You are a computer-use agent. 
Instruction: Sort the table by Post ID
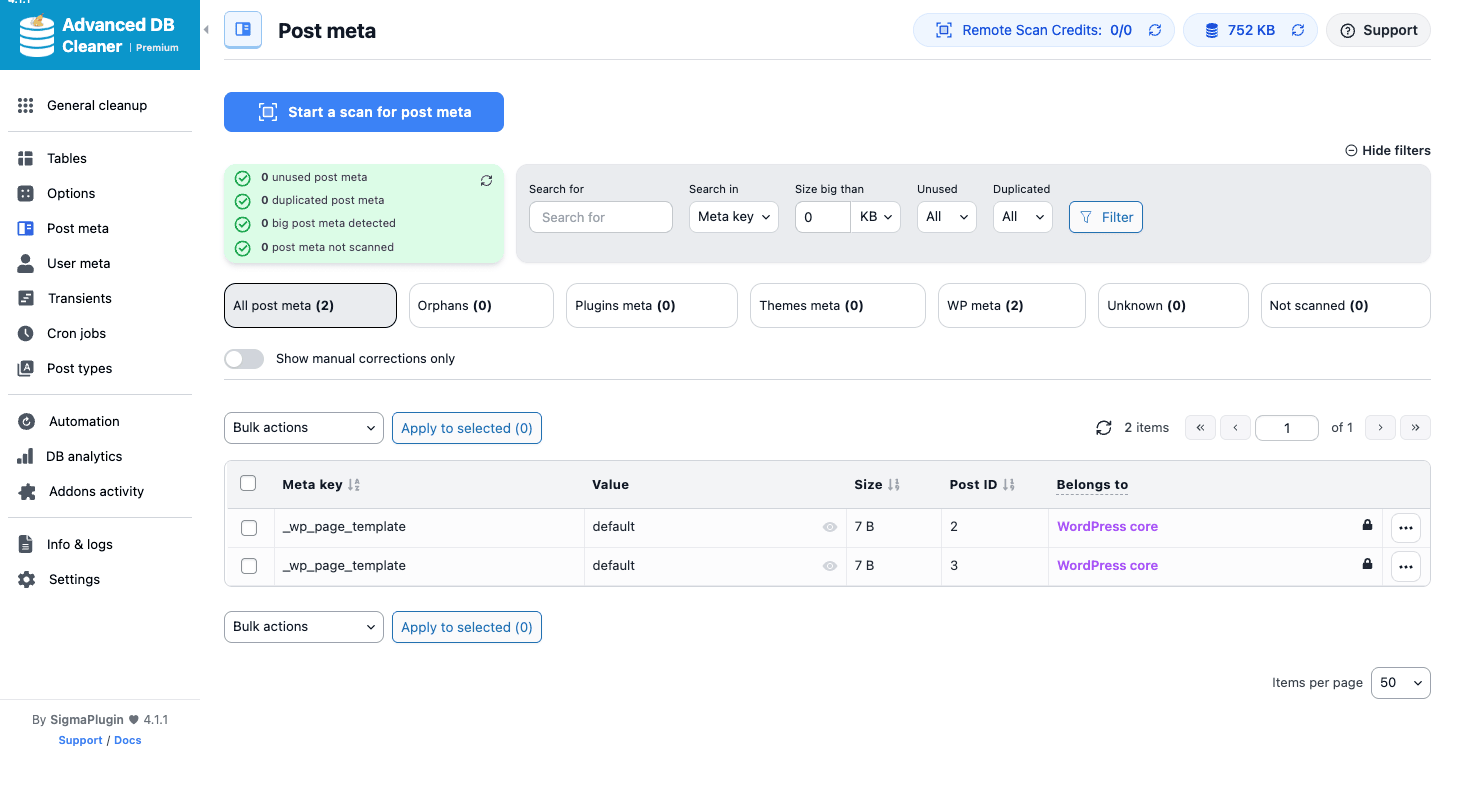1009,485
